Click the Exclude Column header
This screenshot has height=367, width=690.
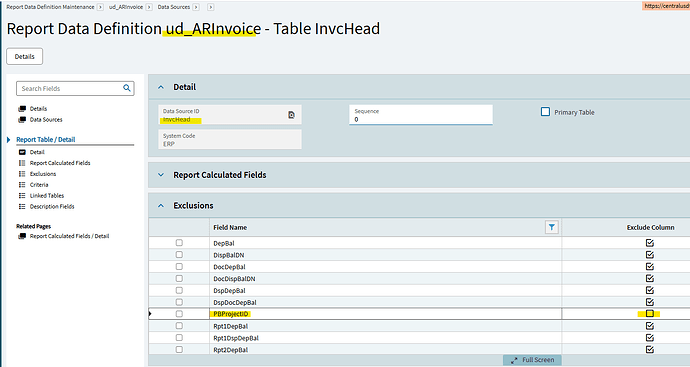pos(650,227)
